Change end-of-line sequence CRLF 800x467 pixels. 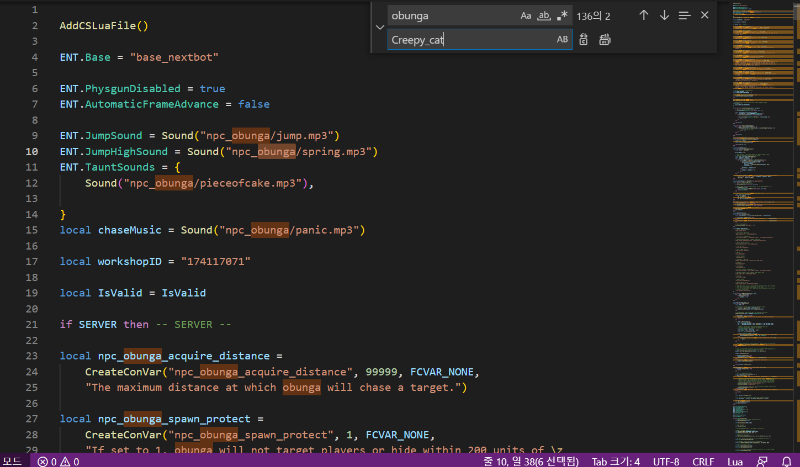pos(703,461)
